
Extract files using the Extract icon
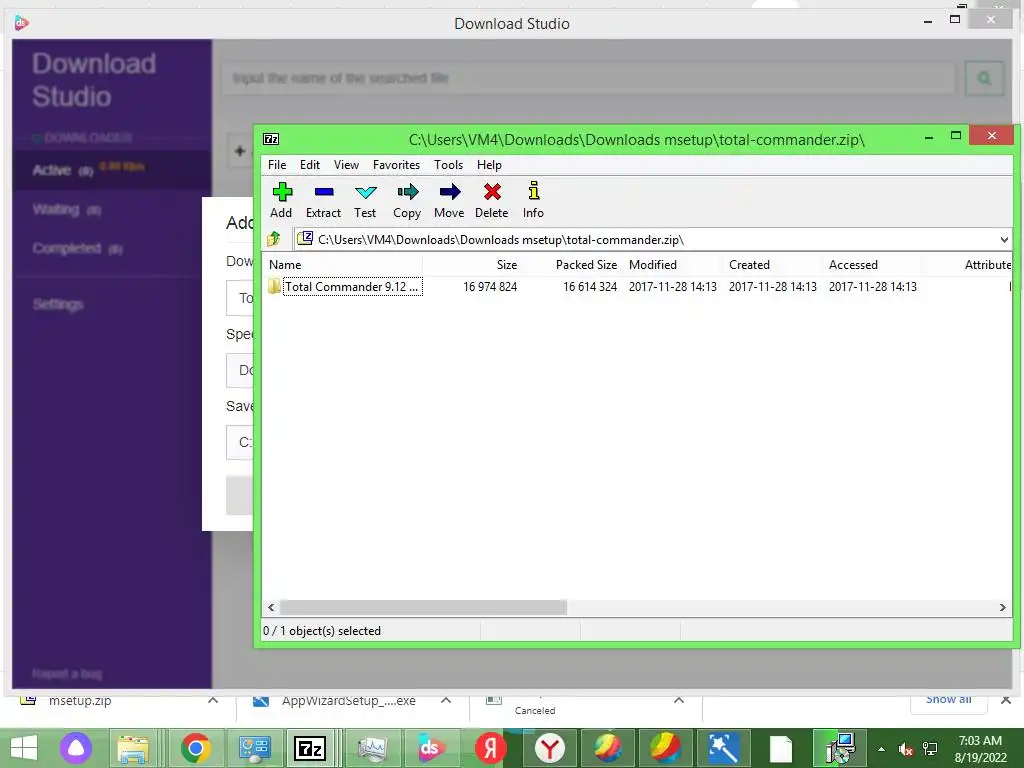(323, 200)
